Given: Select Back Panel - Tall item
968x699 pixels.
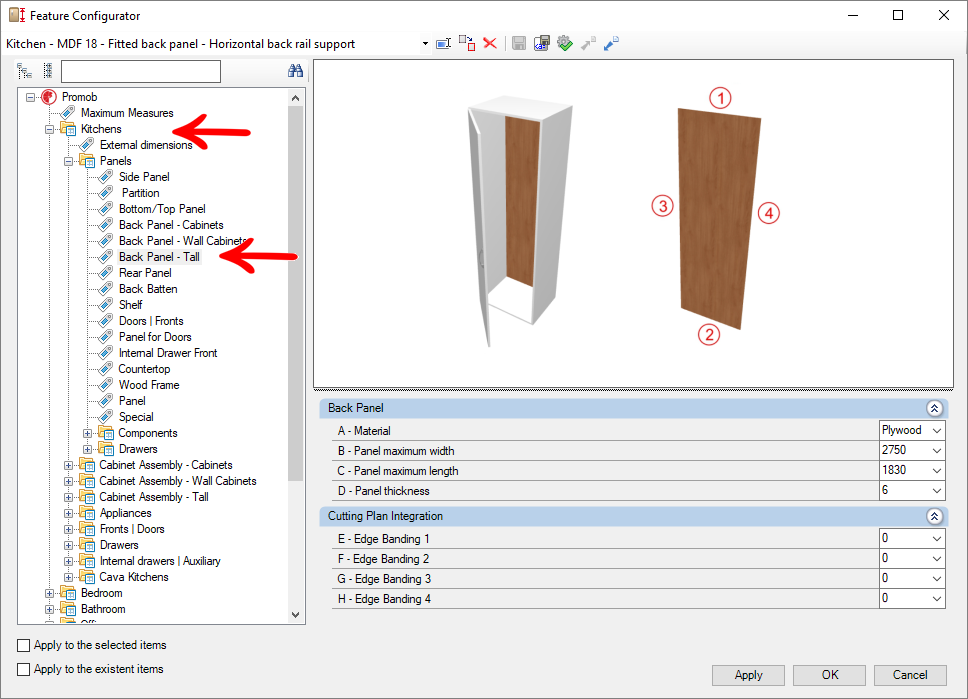Looking at the screenshot, I should click(159, 257).
